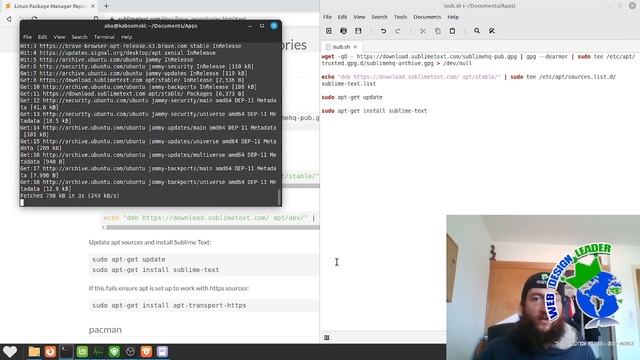Launch Firefox from the taskbar
The height and width of the screenshot is (360, 640).
click(x=50, y=351)
